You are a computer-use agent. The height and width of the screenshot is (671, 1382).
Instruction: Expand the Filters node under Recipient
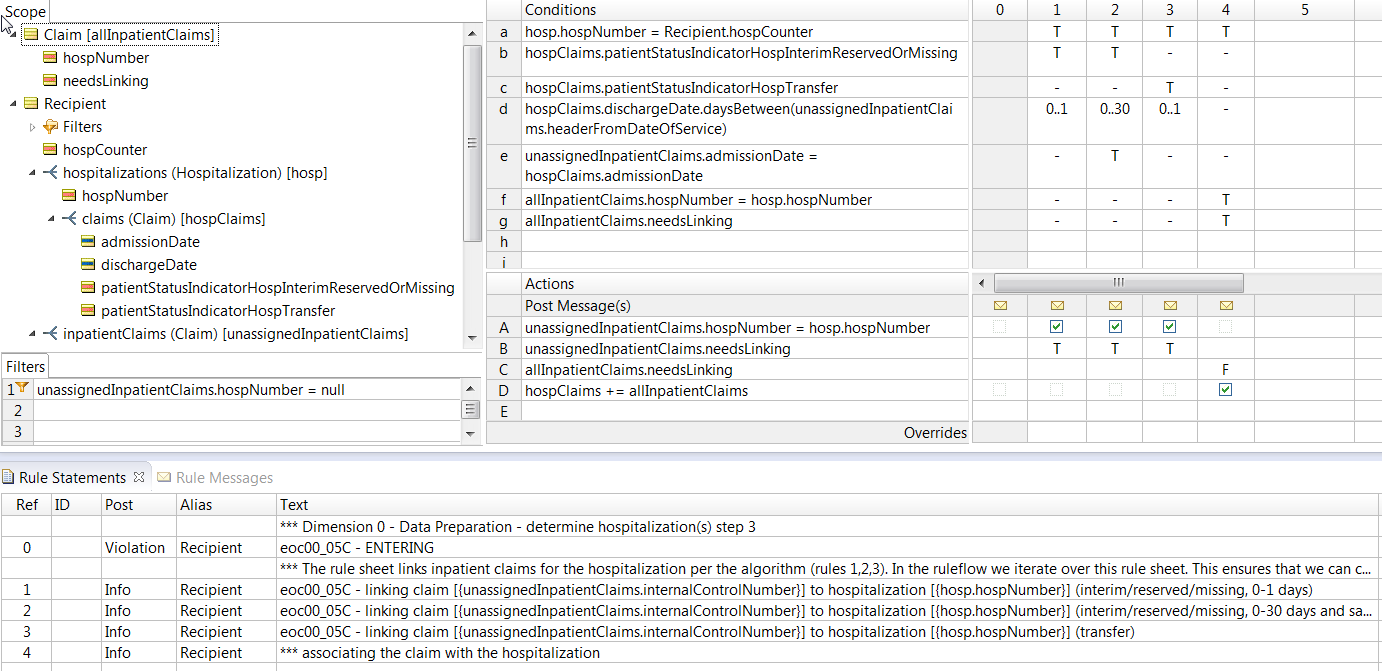tap(32, 127)
